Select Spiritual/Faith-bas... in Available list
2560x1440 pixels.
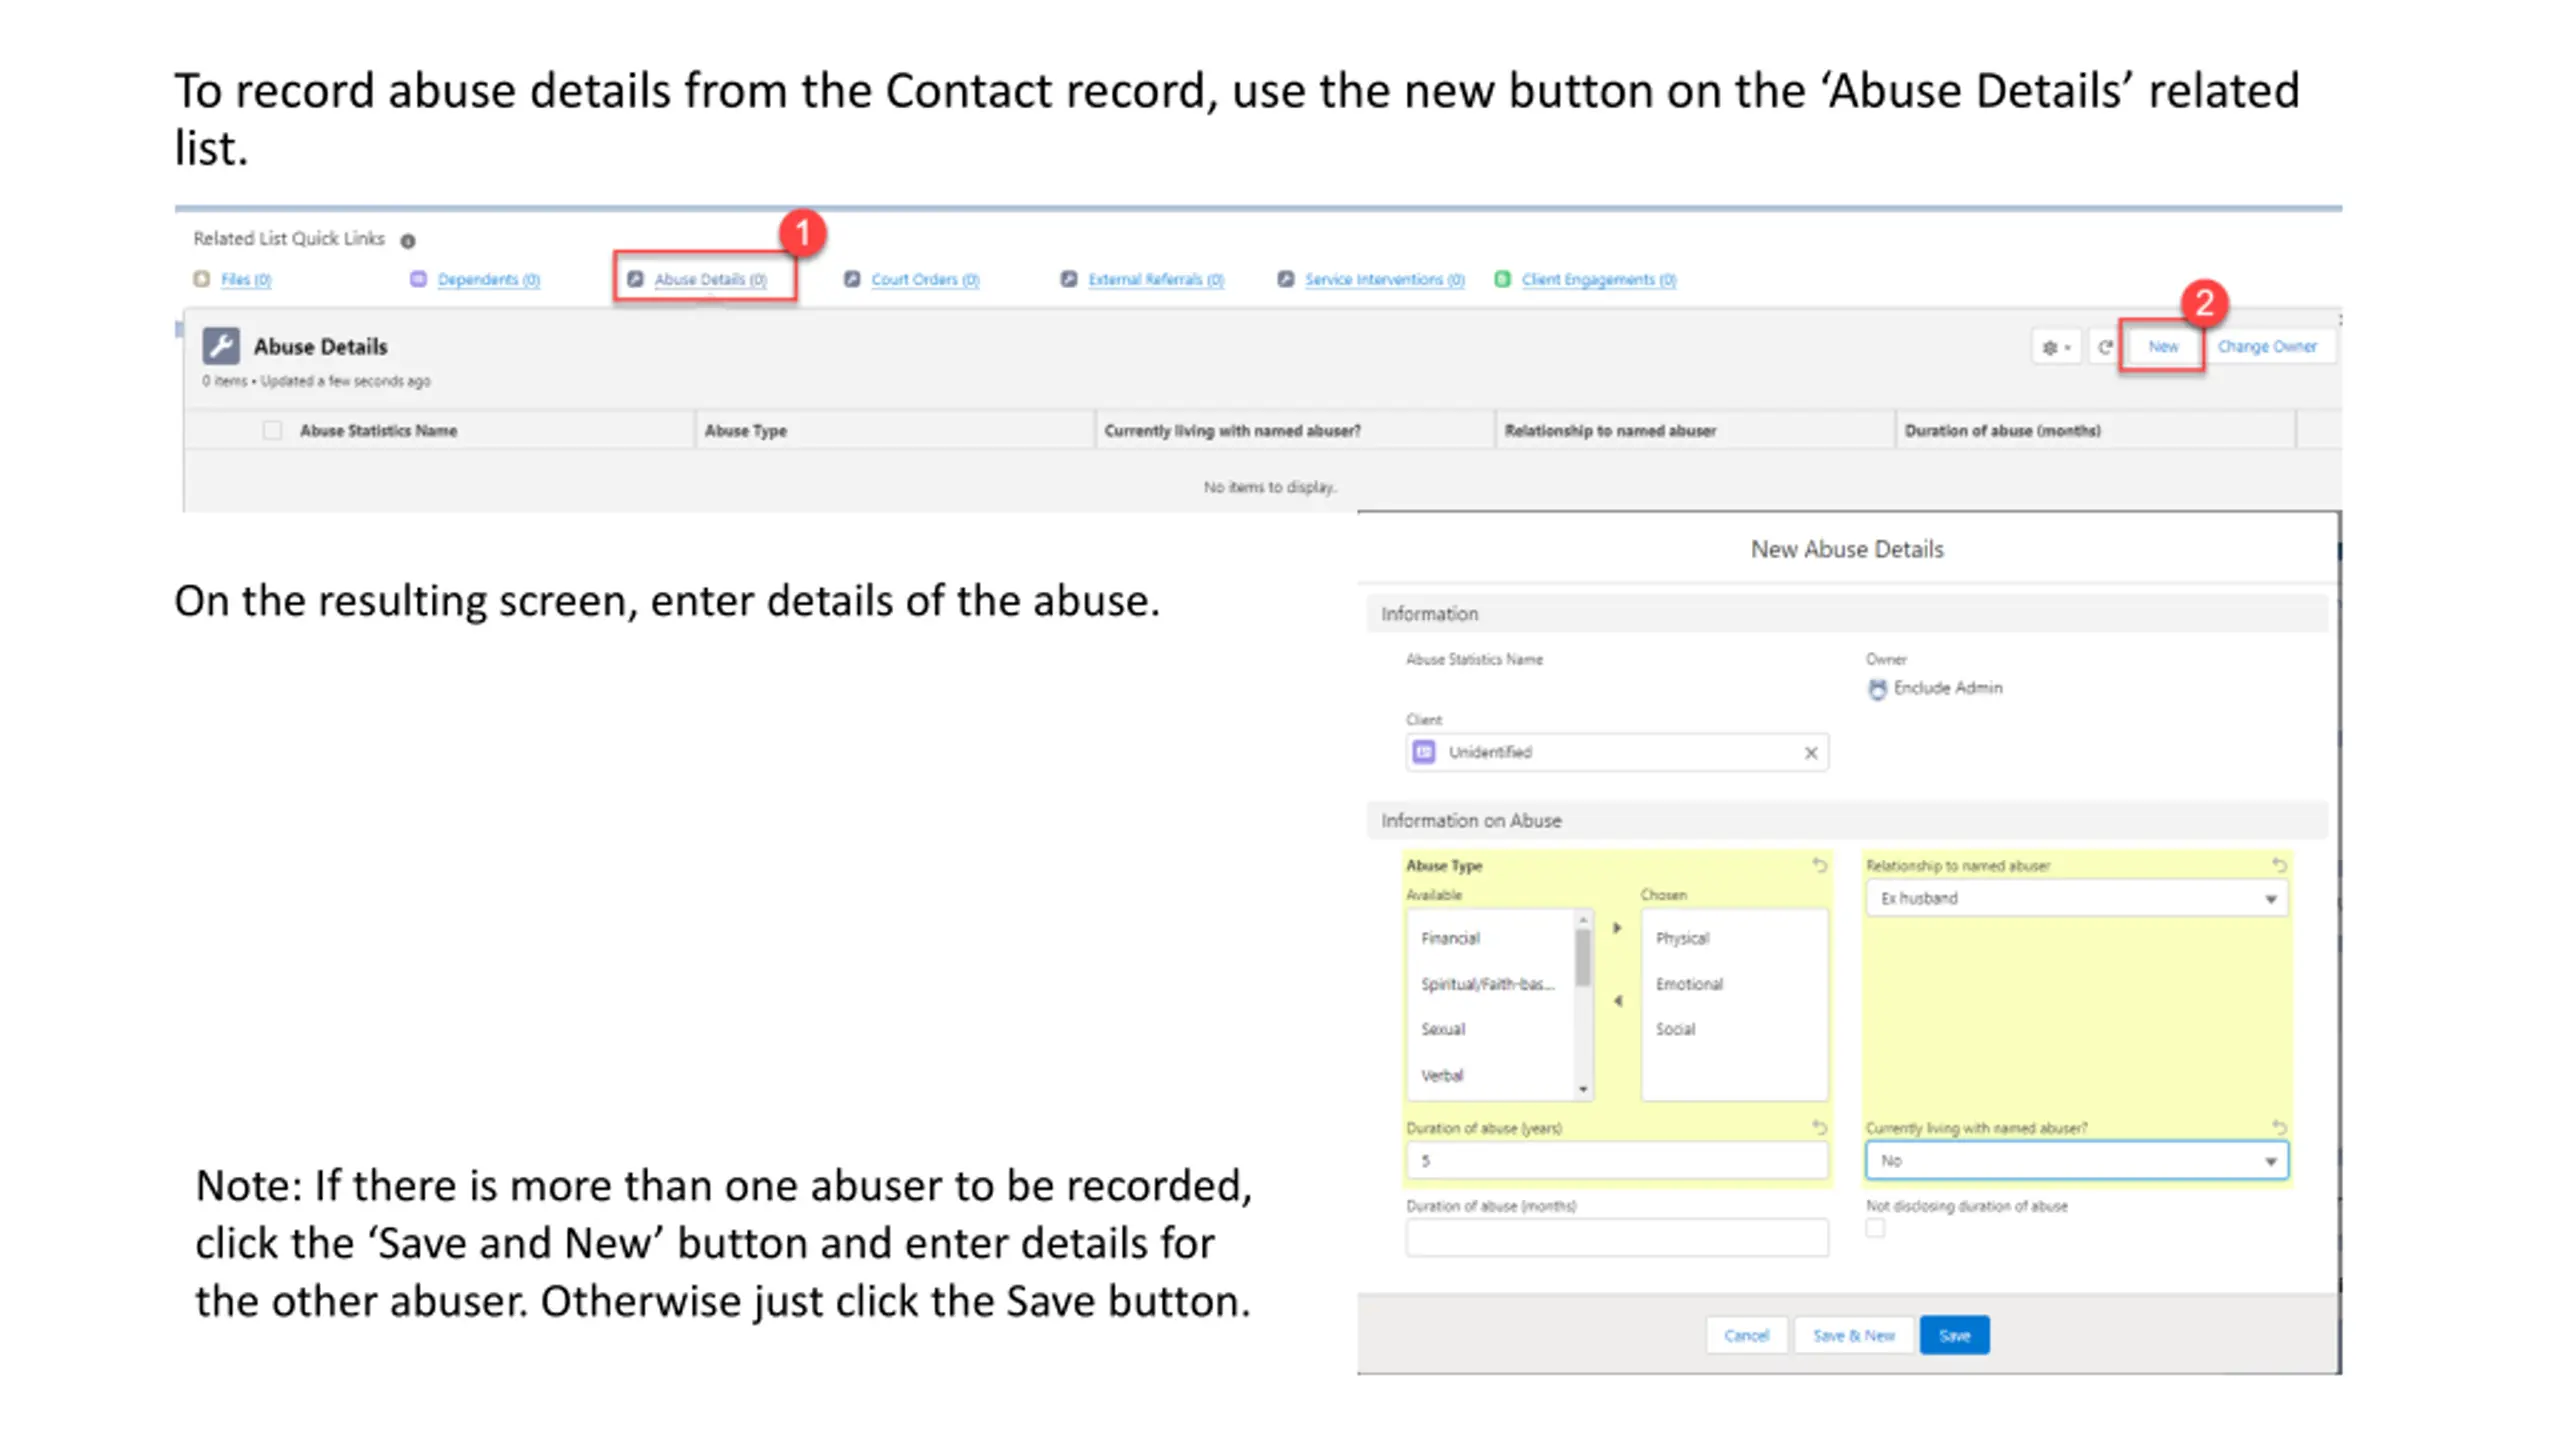pyautogui.click(x=1488, y=984)
